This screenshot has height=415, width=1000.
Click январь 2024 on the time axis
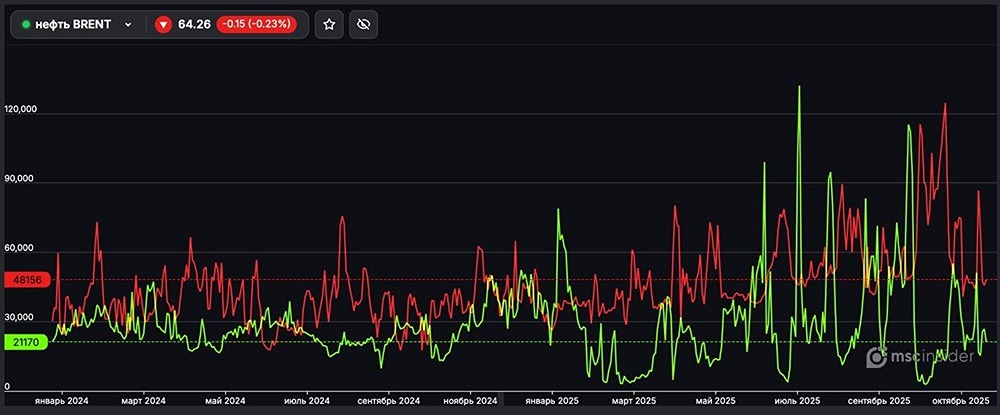(x=60, y=399)
